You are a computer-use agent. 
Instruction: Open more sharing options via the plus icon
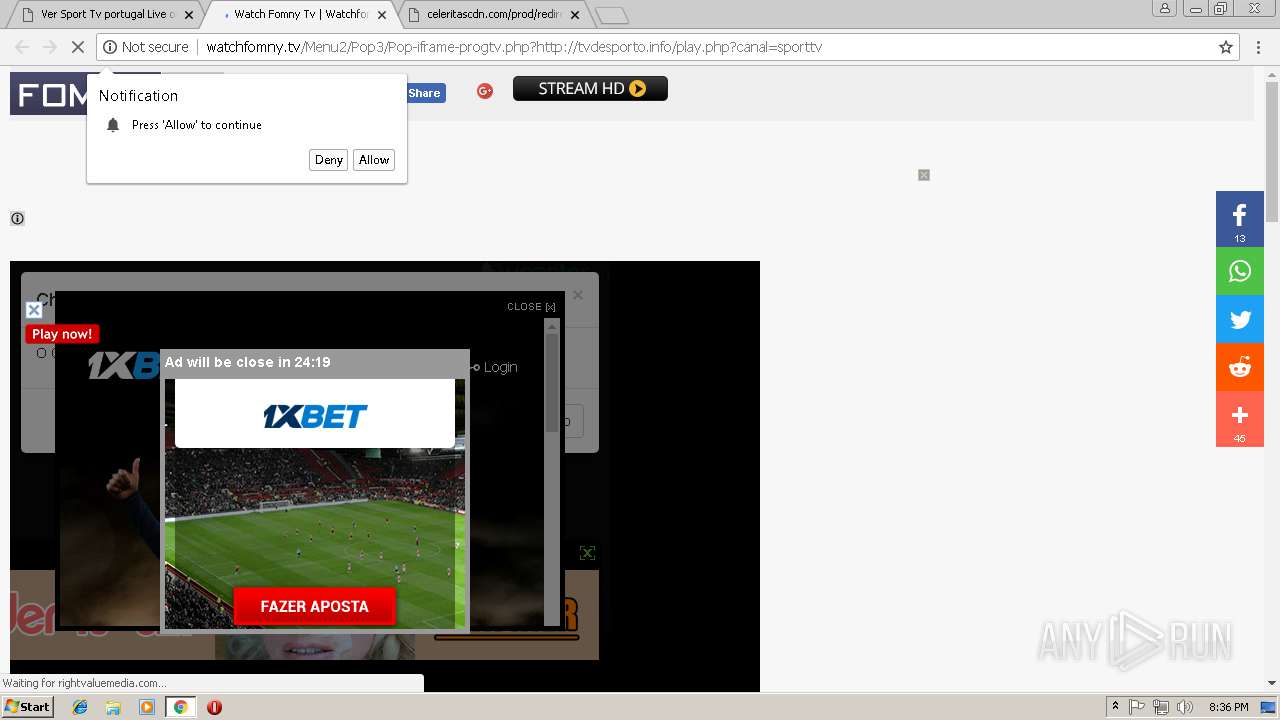[x=1240, y=419]
